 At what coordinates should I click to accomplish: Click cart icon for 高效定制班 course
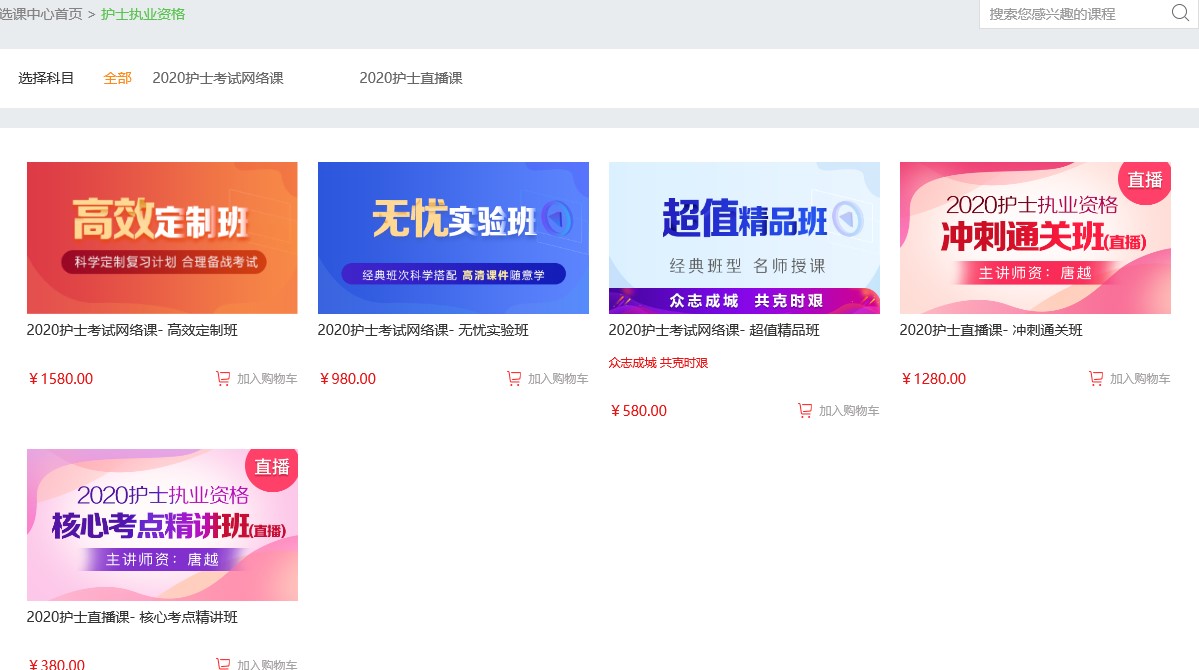tap(223, 379)
